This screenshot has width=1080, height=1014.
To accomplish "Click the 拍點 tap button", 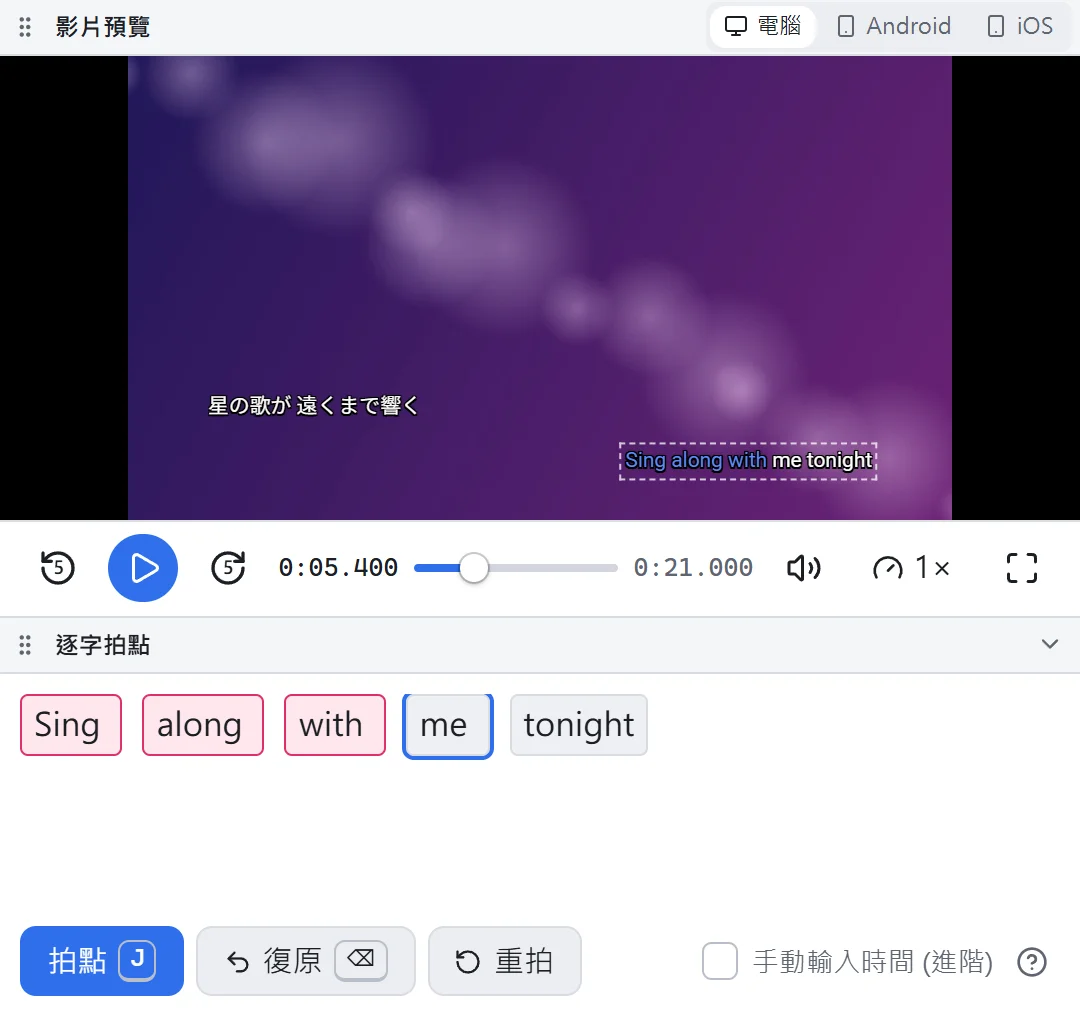I will (x=102, y=961).
